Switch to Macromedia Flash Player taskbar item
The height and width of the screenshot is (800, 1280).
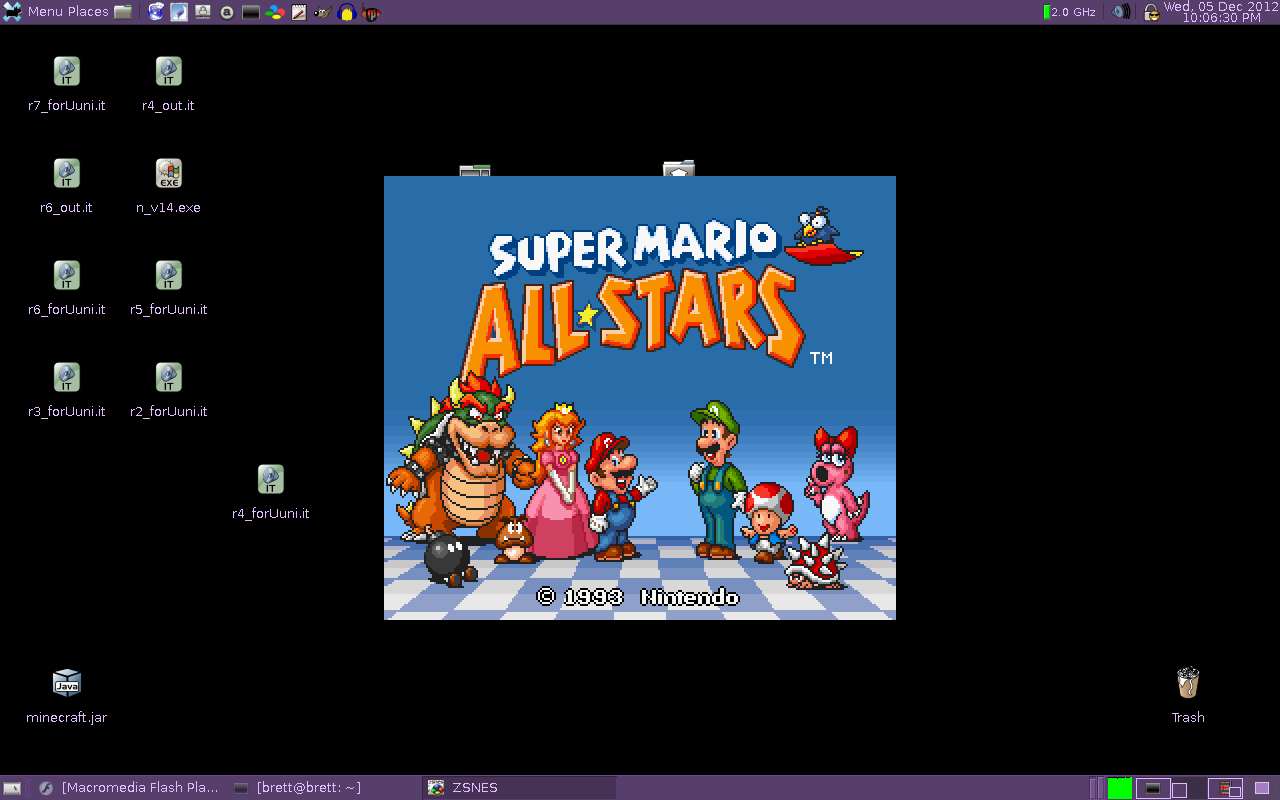[x=130, y=788]
